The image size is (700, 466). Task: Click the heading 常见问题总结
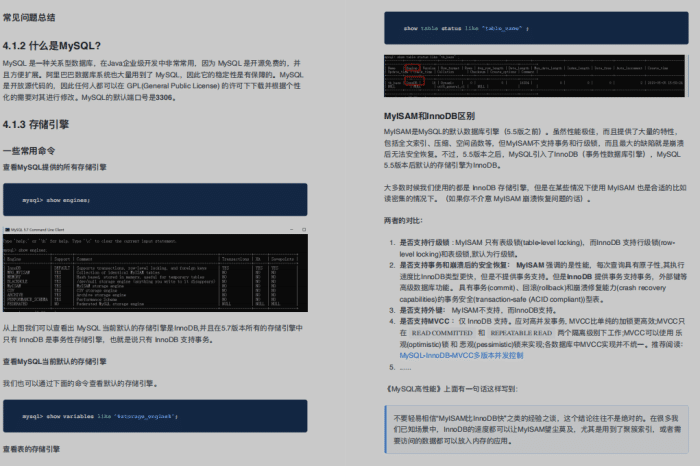[x=29, y=18]
